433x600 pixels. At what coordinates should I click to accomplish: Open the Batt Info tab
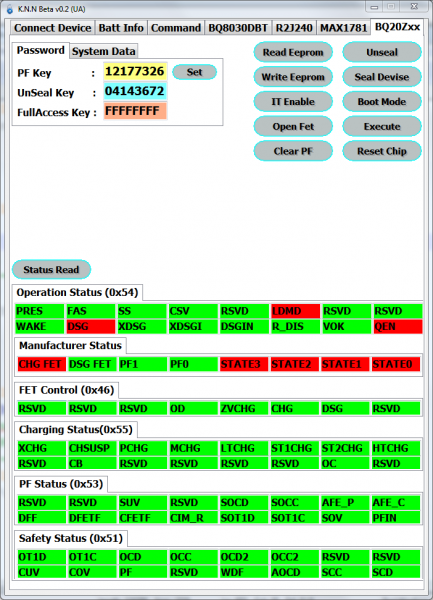(x=121, y=28)
